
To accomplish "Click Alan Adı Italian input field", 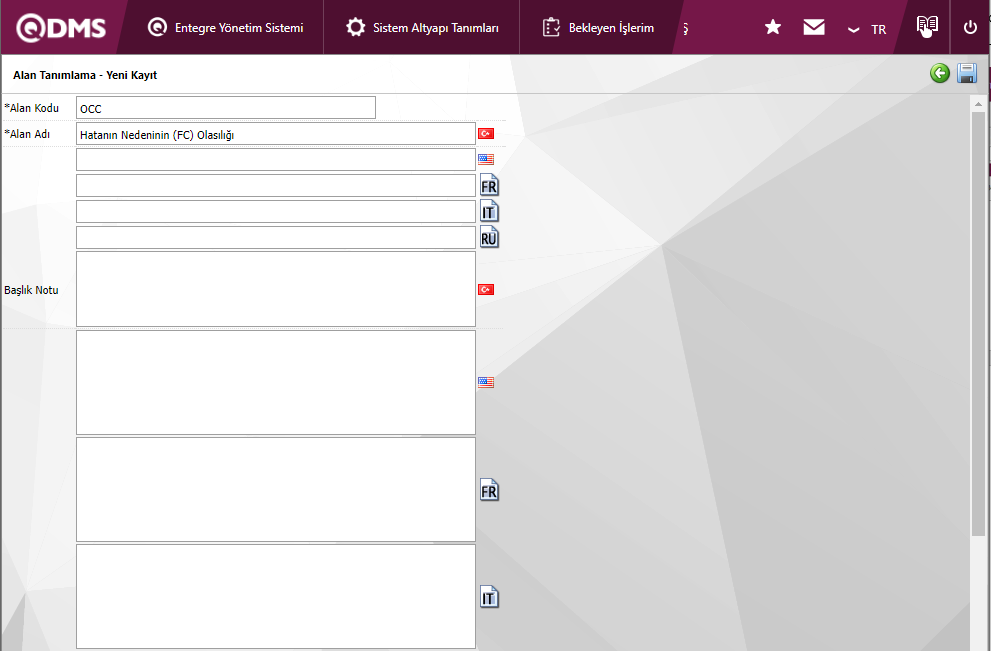I will pyautogui.click(x=276, y=211).
